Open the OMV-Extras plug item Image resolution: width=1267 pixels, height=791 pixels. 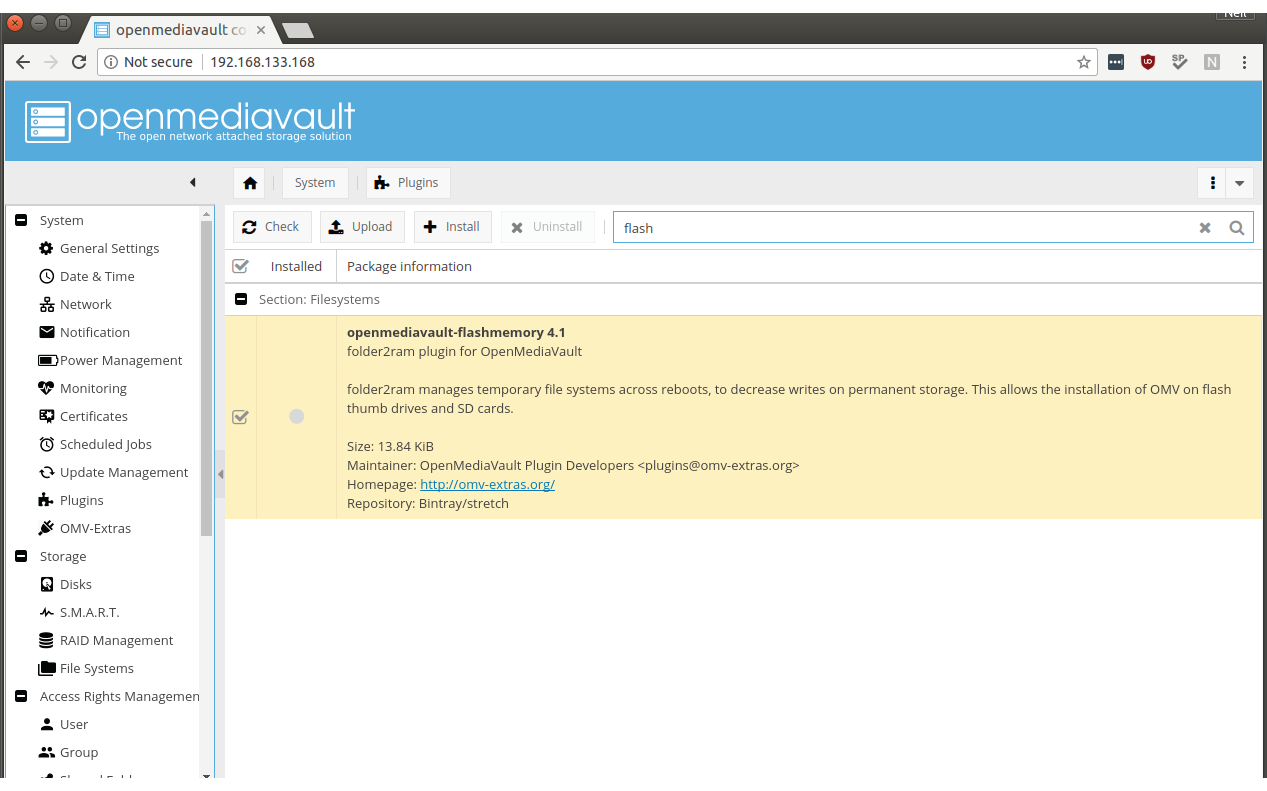point(95,528)
